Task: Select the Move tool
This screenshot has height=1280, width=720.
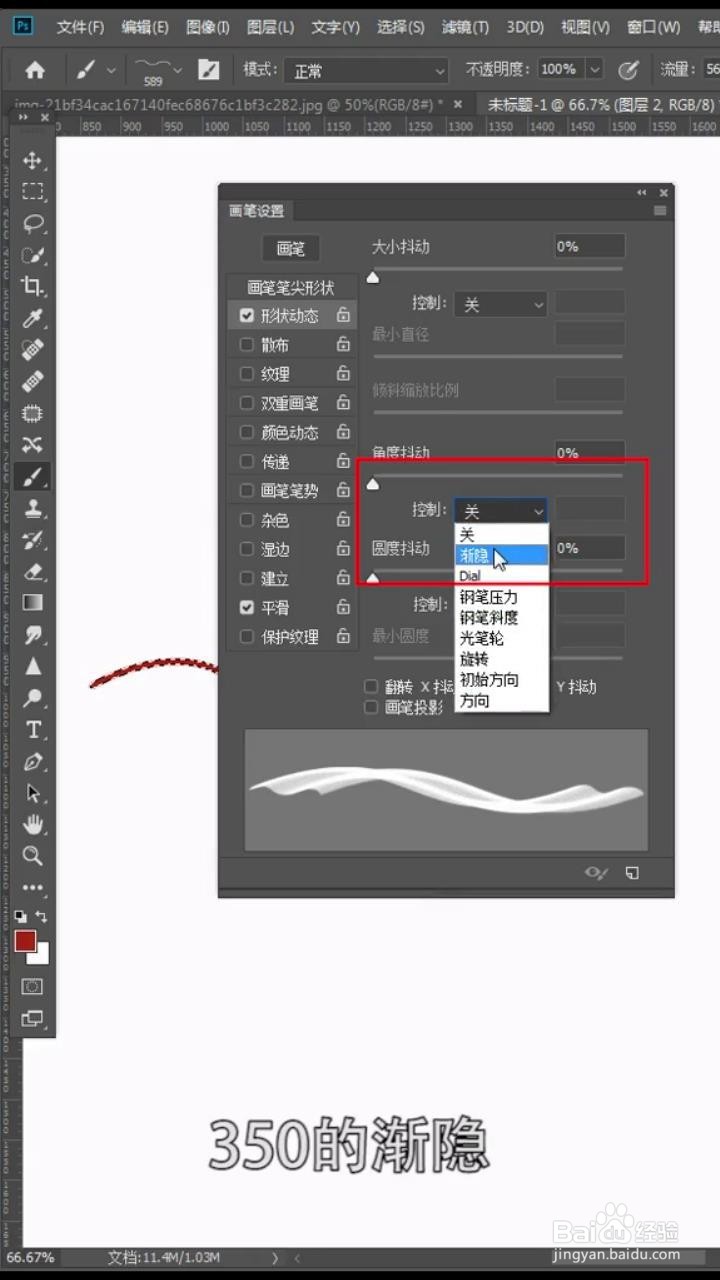Action: point(33,160)
